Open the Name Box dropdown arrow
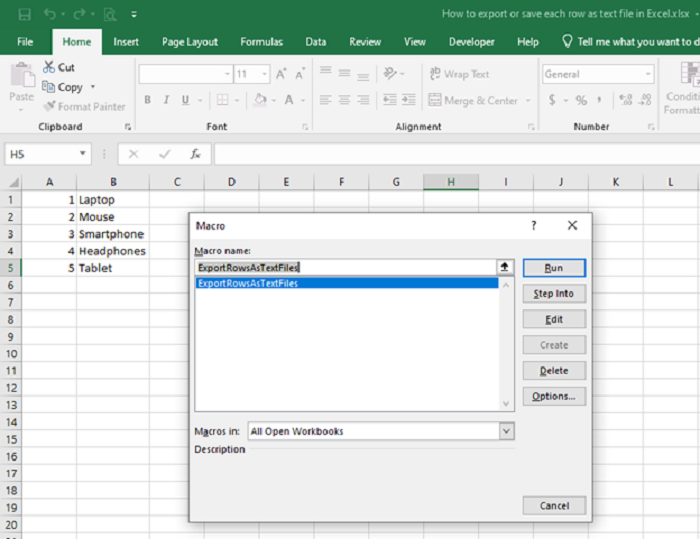The image size is (700, 539). [x=83, y=155]
